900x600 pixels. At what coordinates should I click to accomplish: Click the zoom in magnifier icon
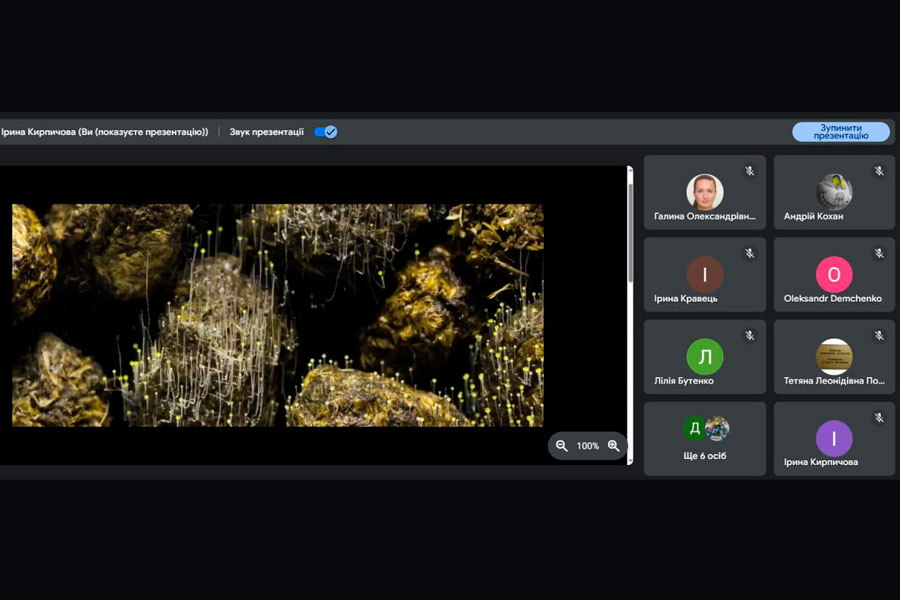pos(614,446)
